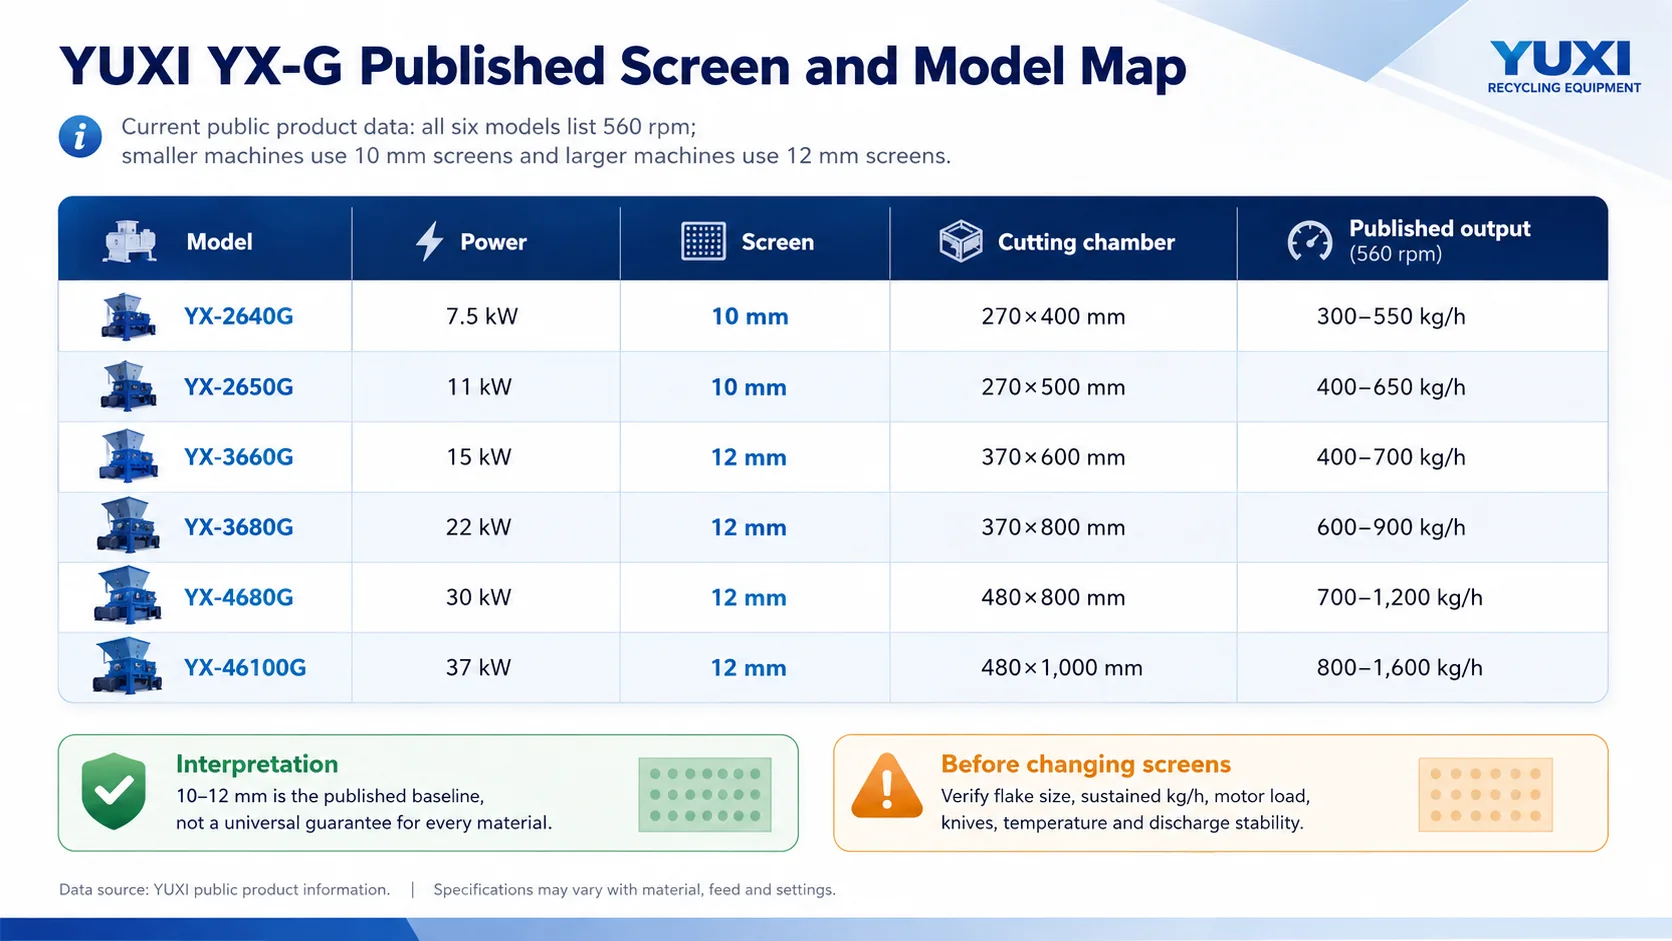This screenshot has width=1672, height=941.
Task: Click the blue info icon beside the subtitle
Action: (80, 136)
